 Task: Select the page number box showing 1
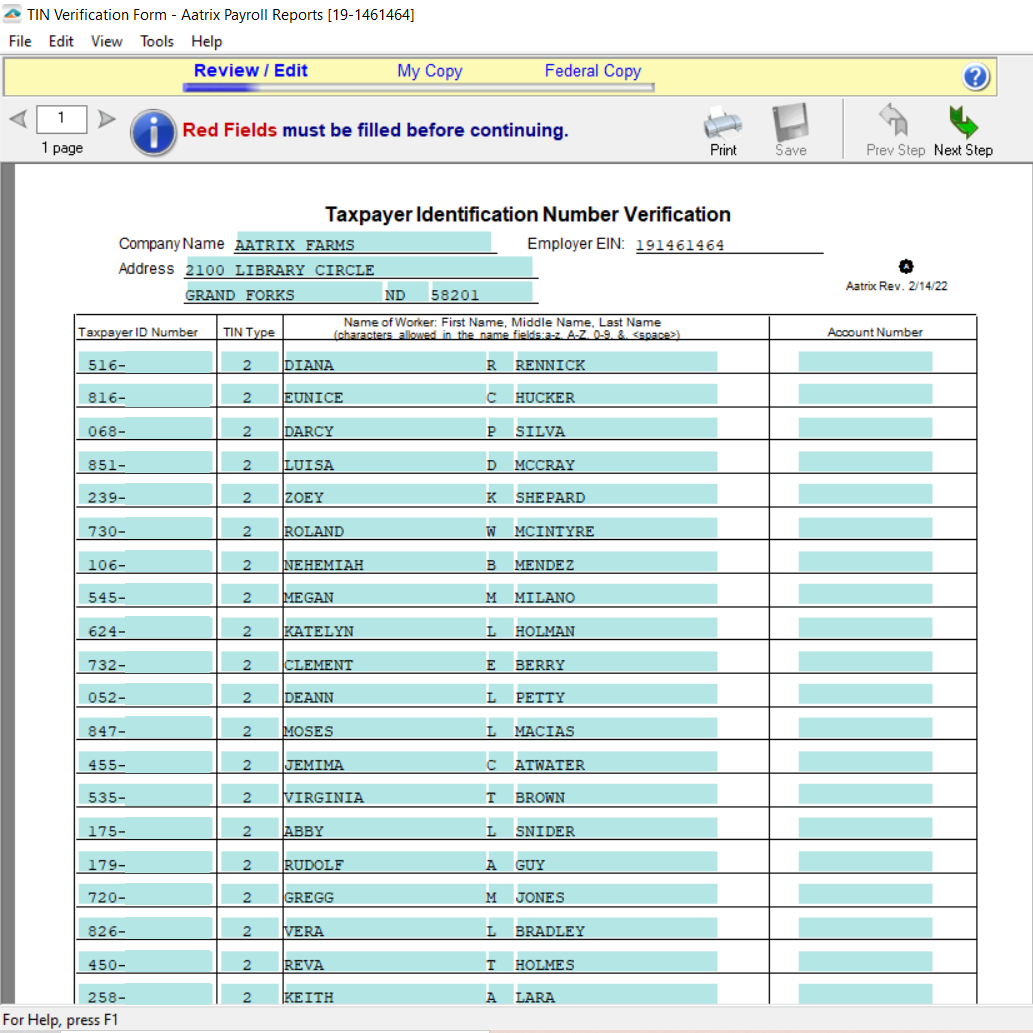[x=61, y=118]
